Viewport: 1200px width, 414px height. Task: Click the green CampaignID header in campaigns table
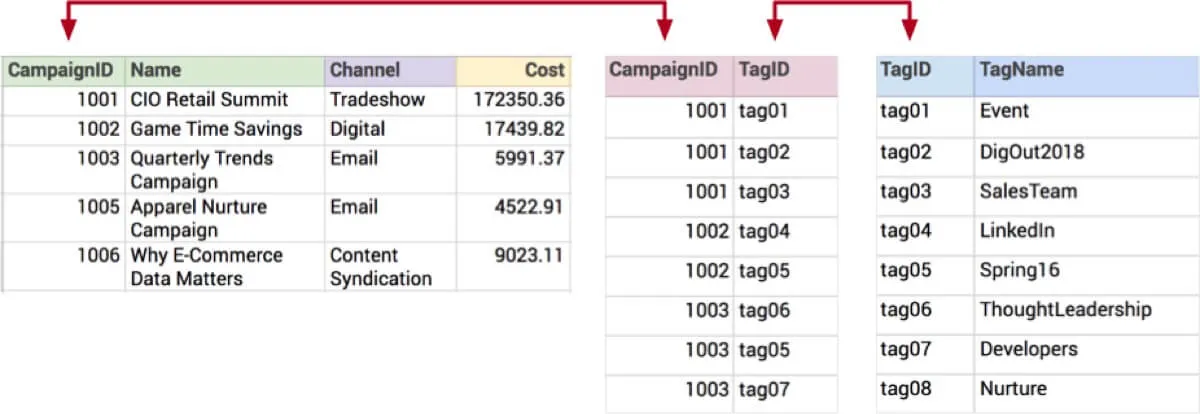tap(65, 70)
